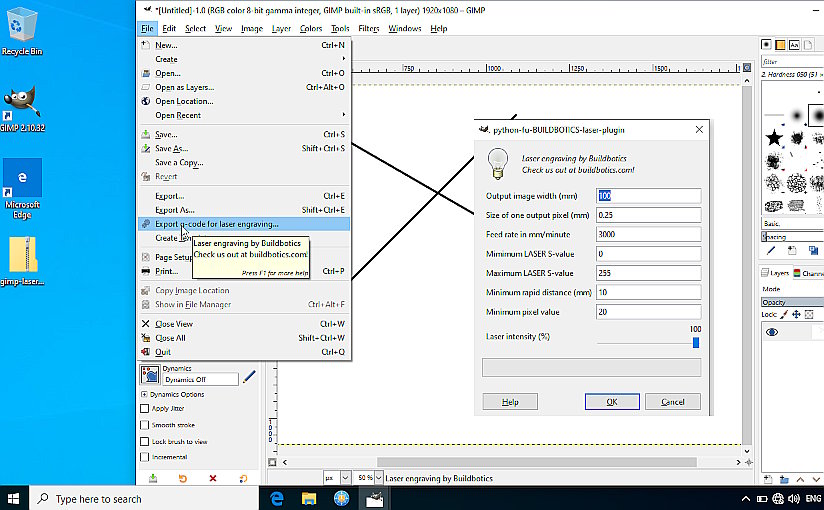Click Help in laser plugin dialog

click(x=510, y=402)
